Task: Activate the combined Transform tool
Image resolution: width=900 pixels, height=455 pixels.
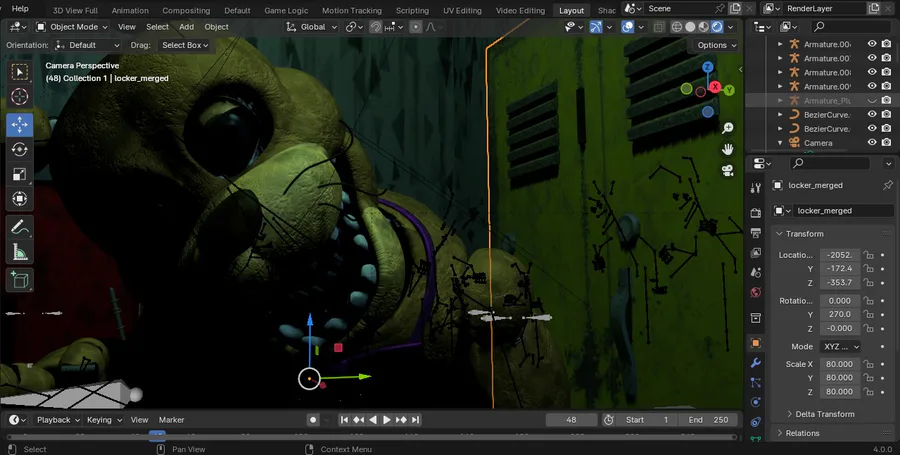Action: pyautogui.click(x=20, y=199)
